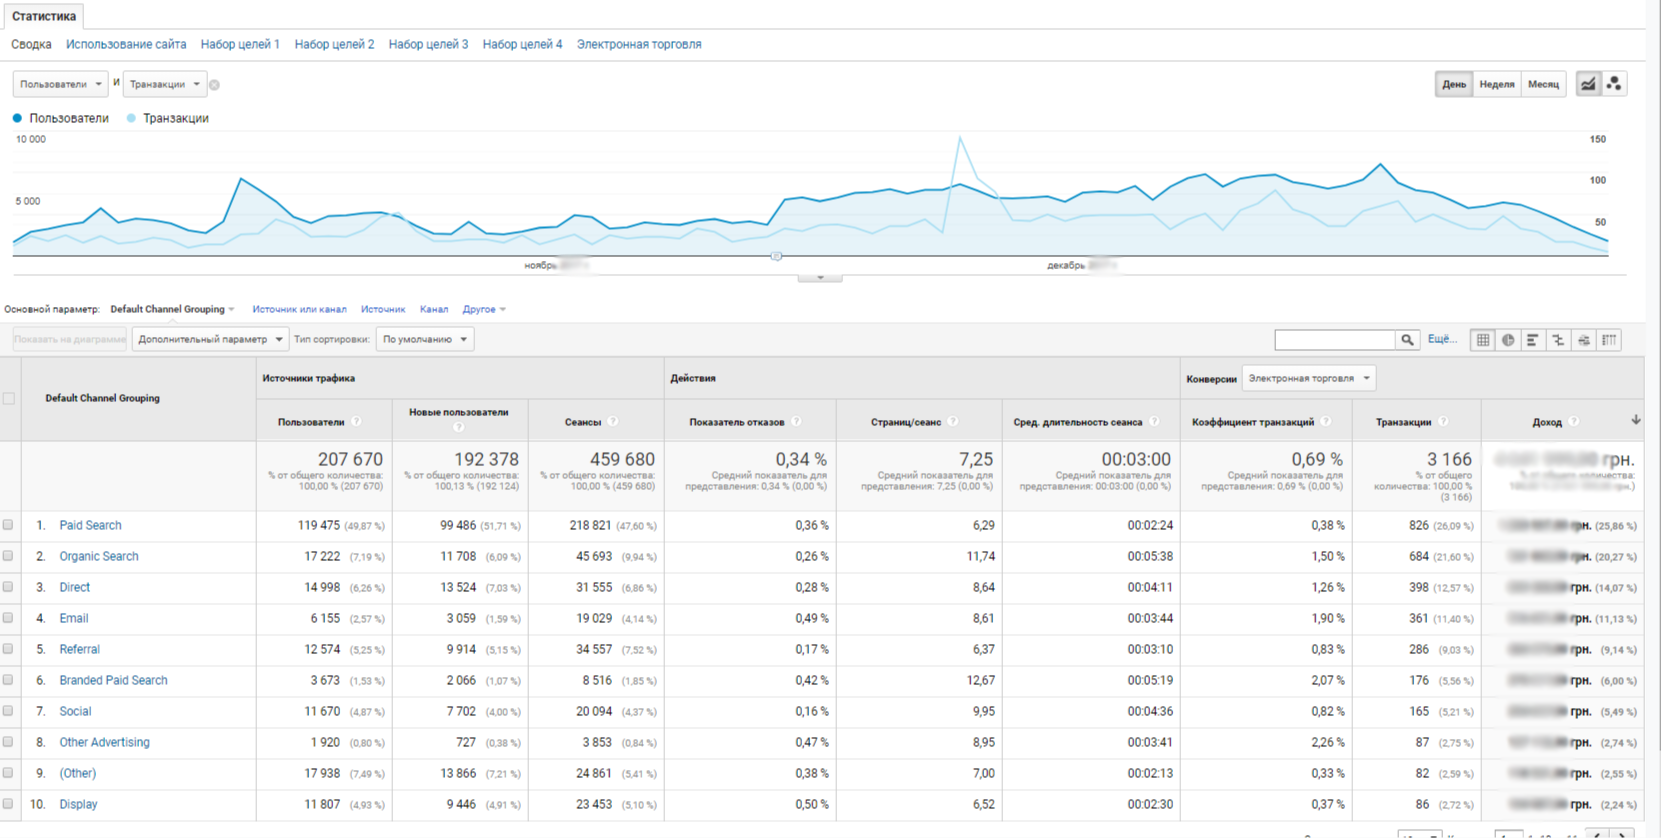
Task: Switch chart to motion chart view
Action: click(x=1614, y=84)
